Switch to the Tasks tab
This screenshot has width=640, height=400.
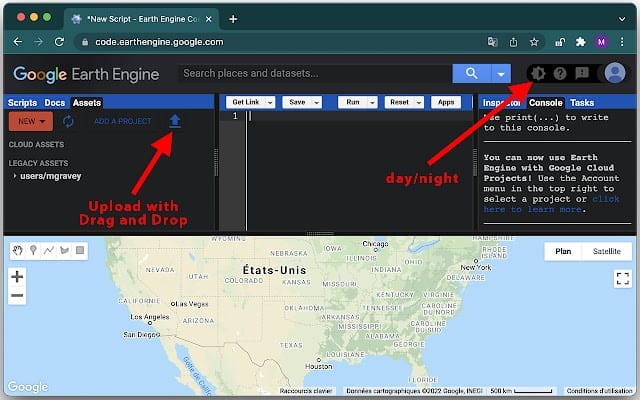582,103
